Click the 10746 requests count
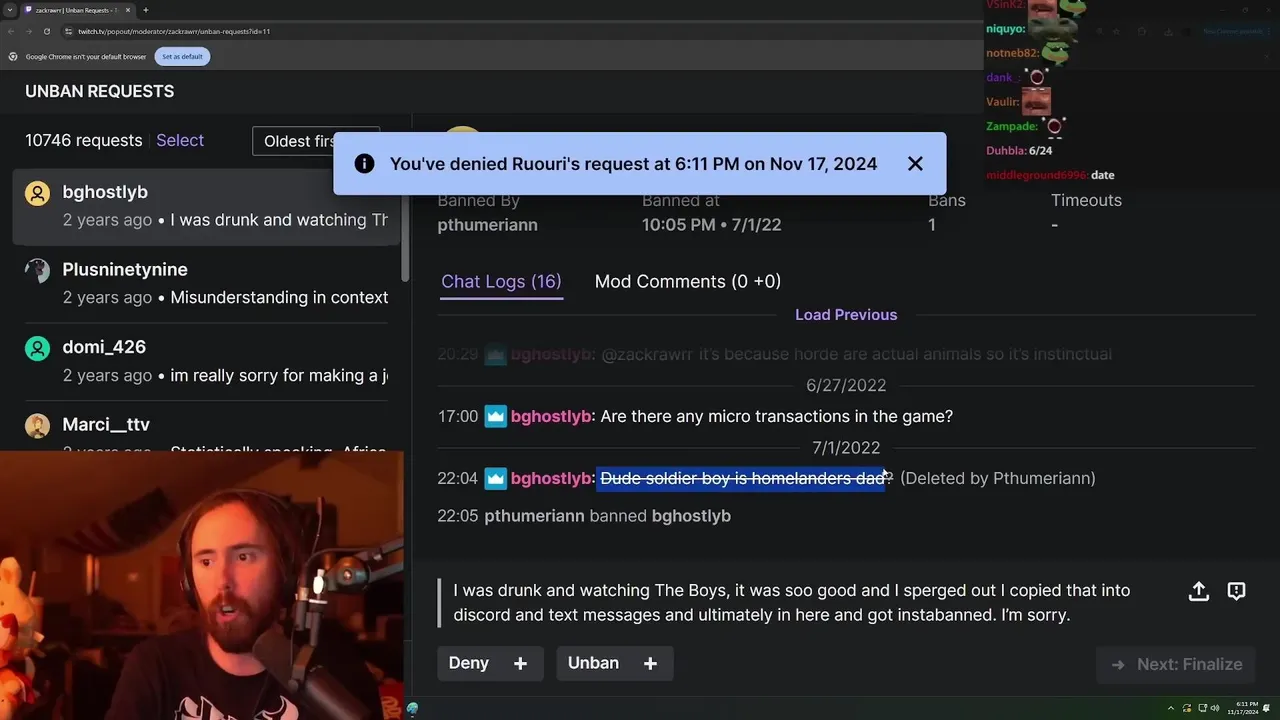 click(84, 141)
